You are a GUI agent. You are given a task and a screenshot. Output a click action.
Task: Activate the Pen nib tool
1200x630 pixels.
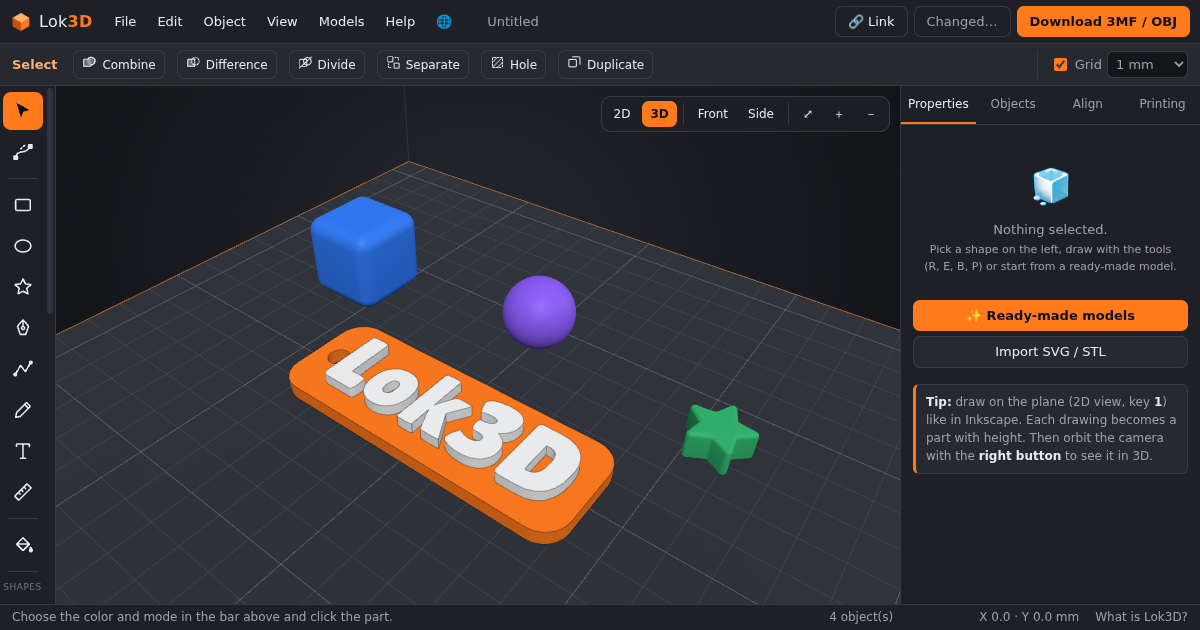[23, 328]
